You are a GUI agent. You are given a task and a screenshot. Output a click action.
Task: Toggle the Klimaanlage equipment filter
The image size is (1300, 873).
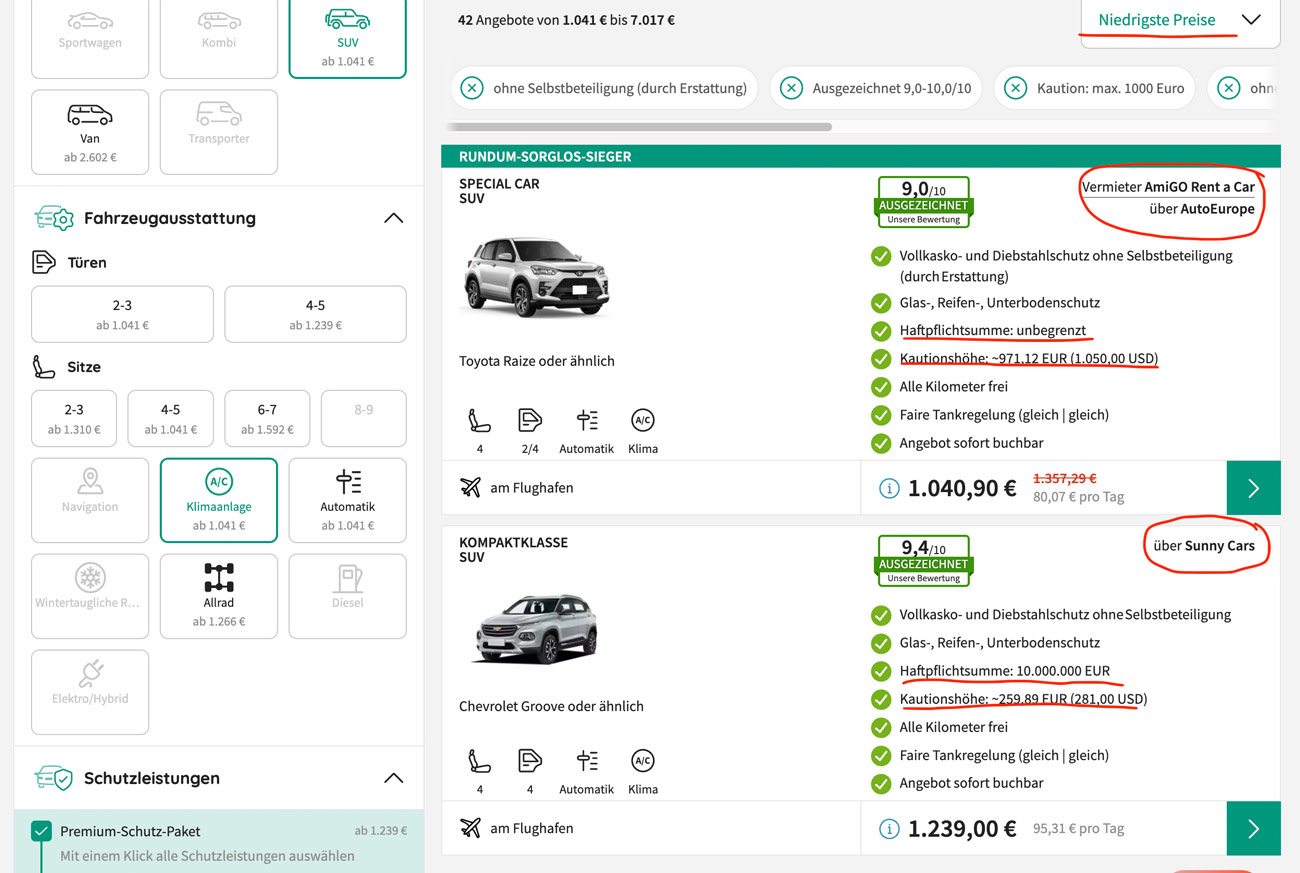click(219, 500)
